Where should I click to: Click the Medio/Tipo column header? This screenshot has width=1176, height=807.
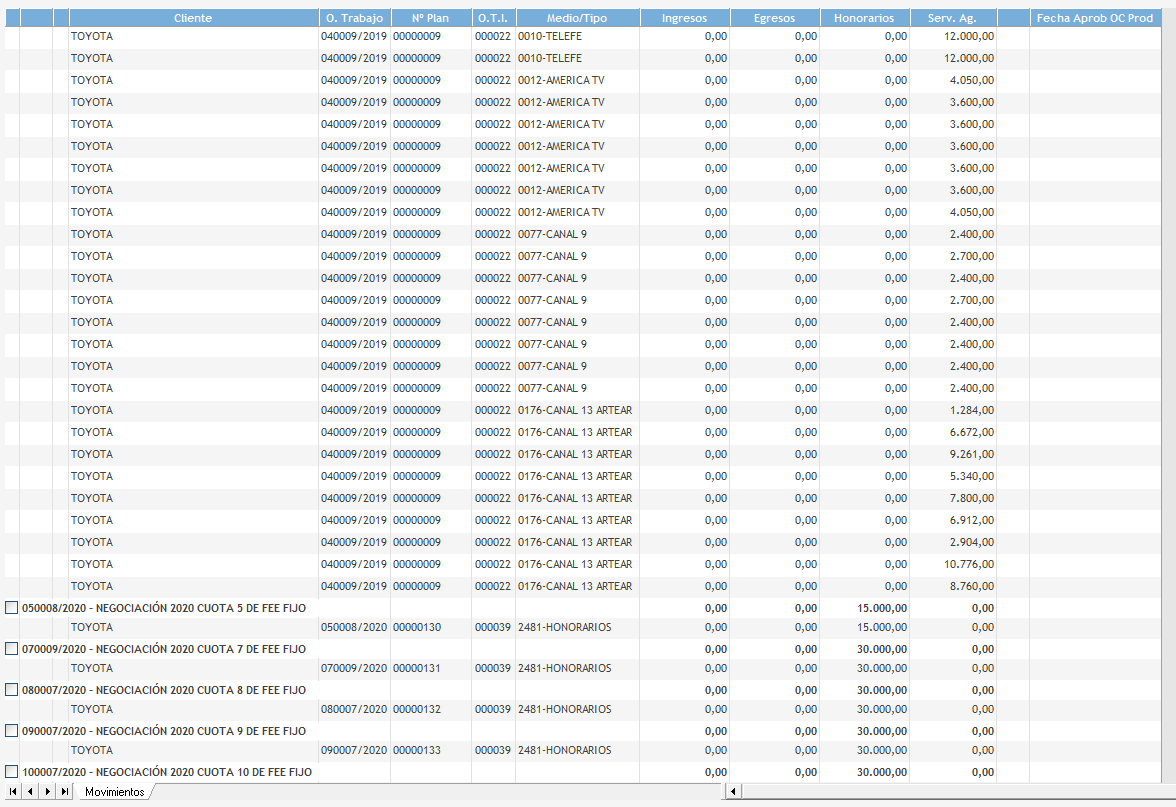click(x=577, y=18)
